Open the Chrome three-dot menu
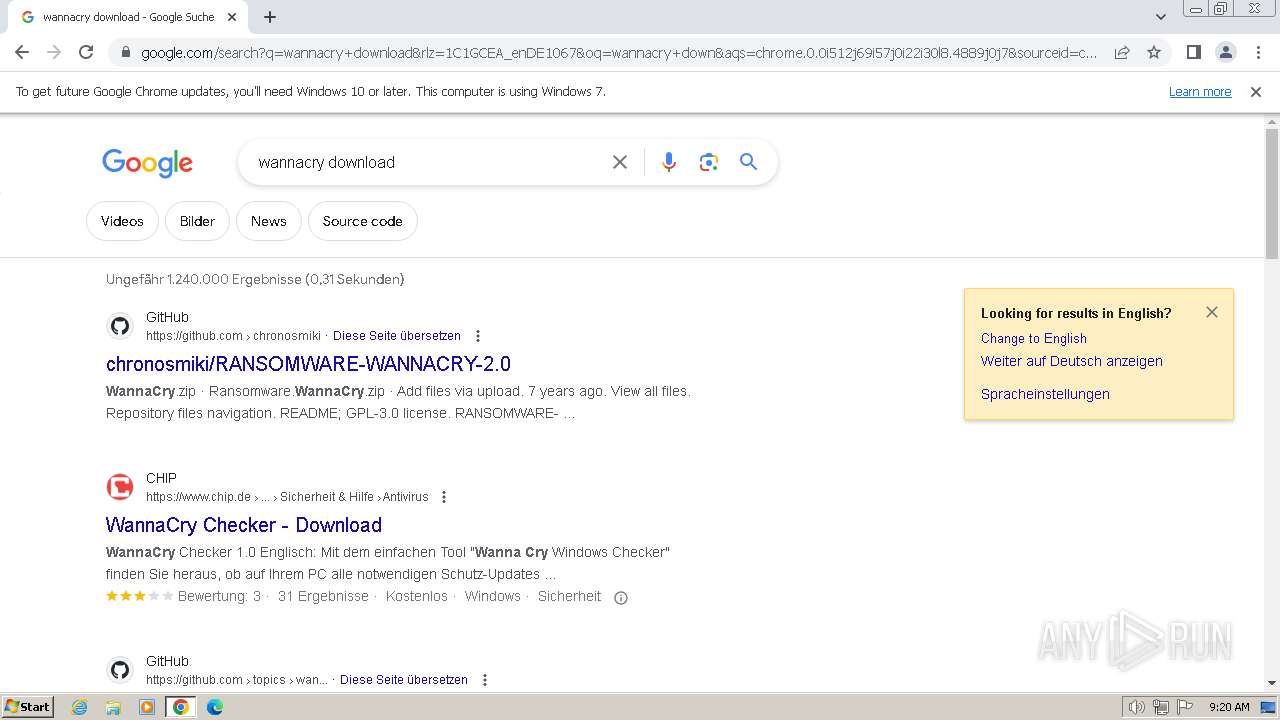The height and width of the screenshot is (720, 1280). pos(1258,52)
